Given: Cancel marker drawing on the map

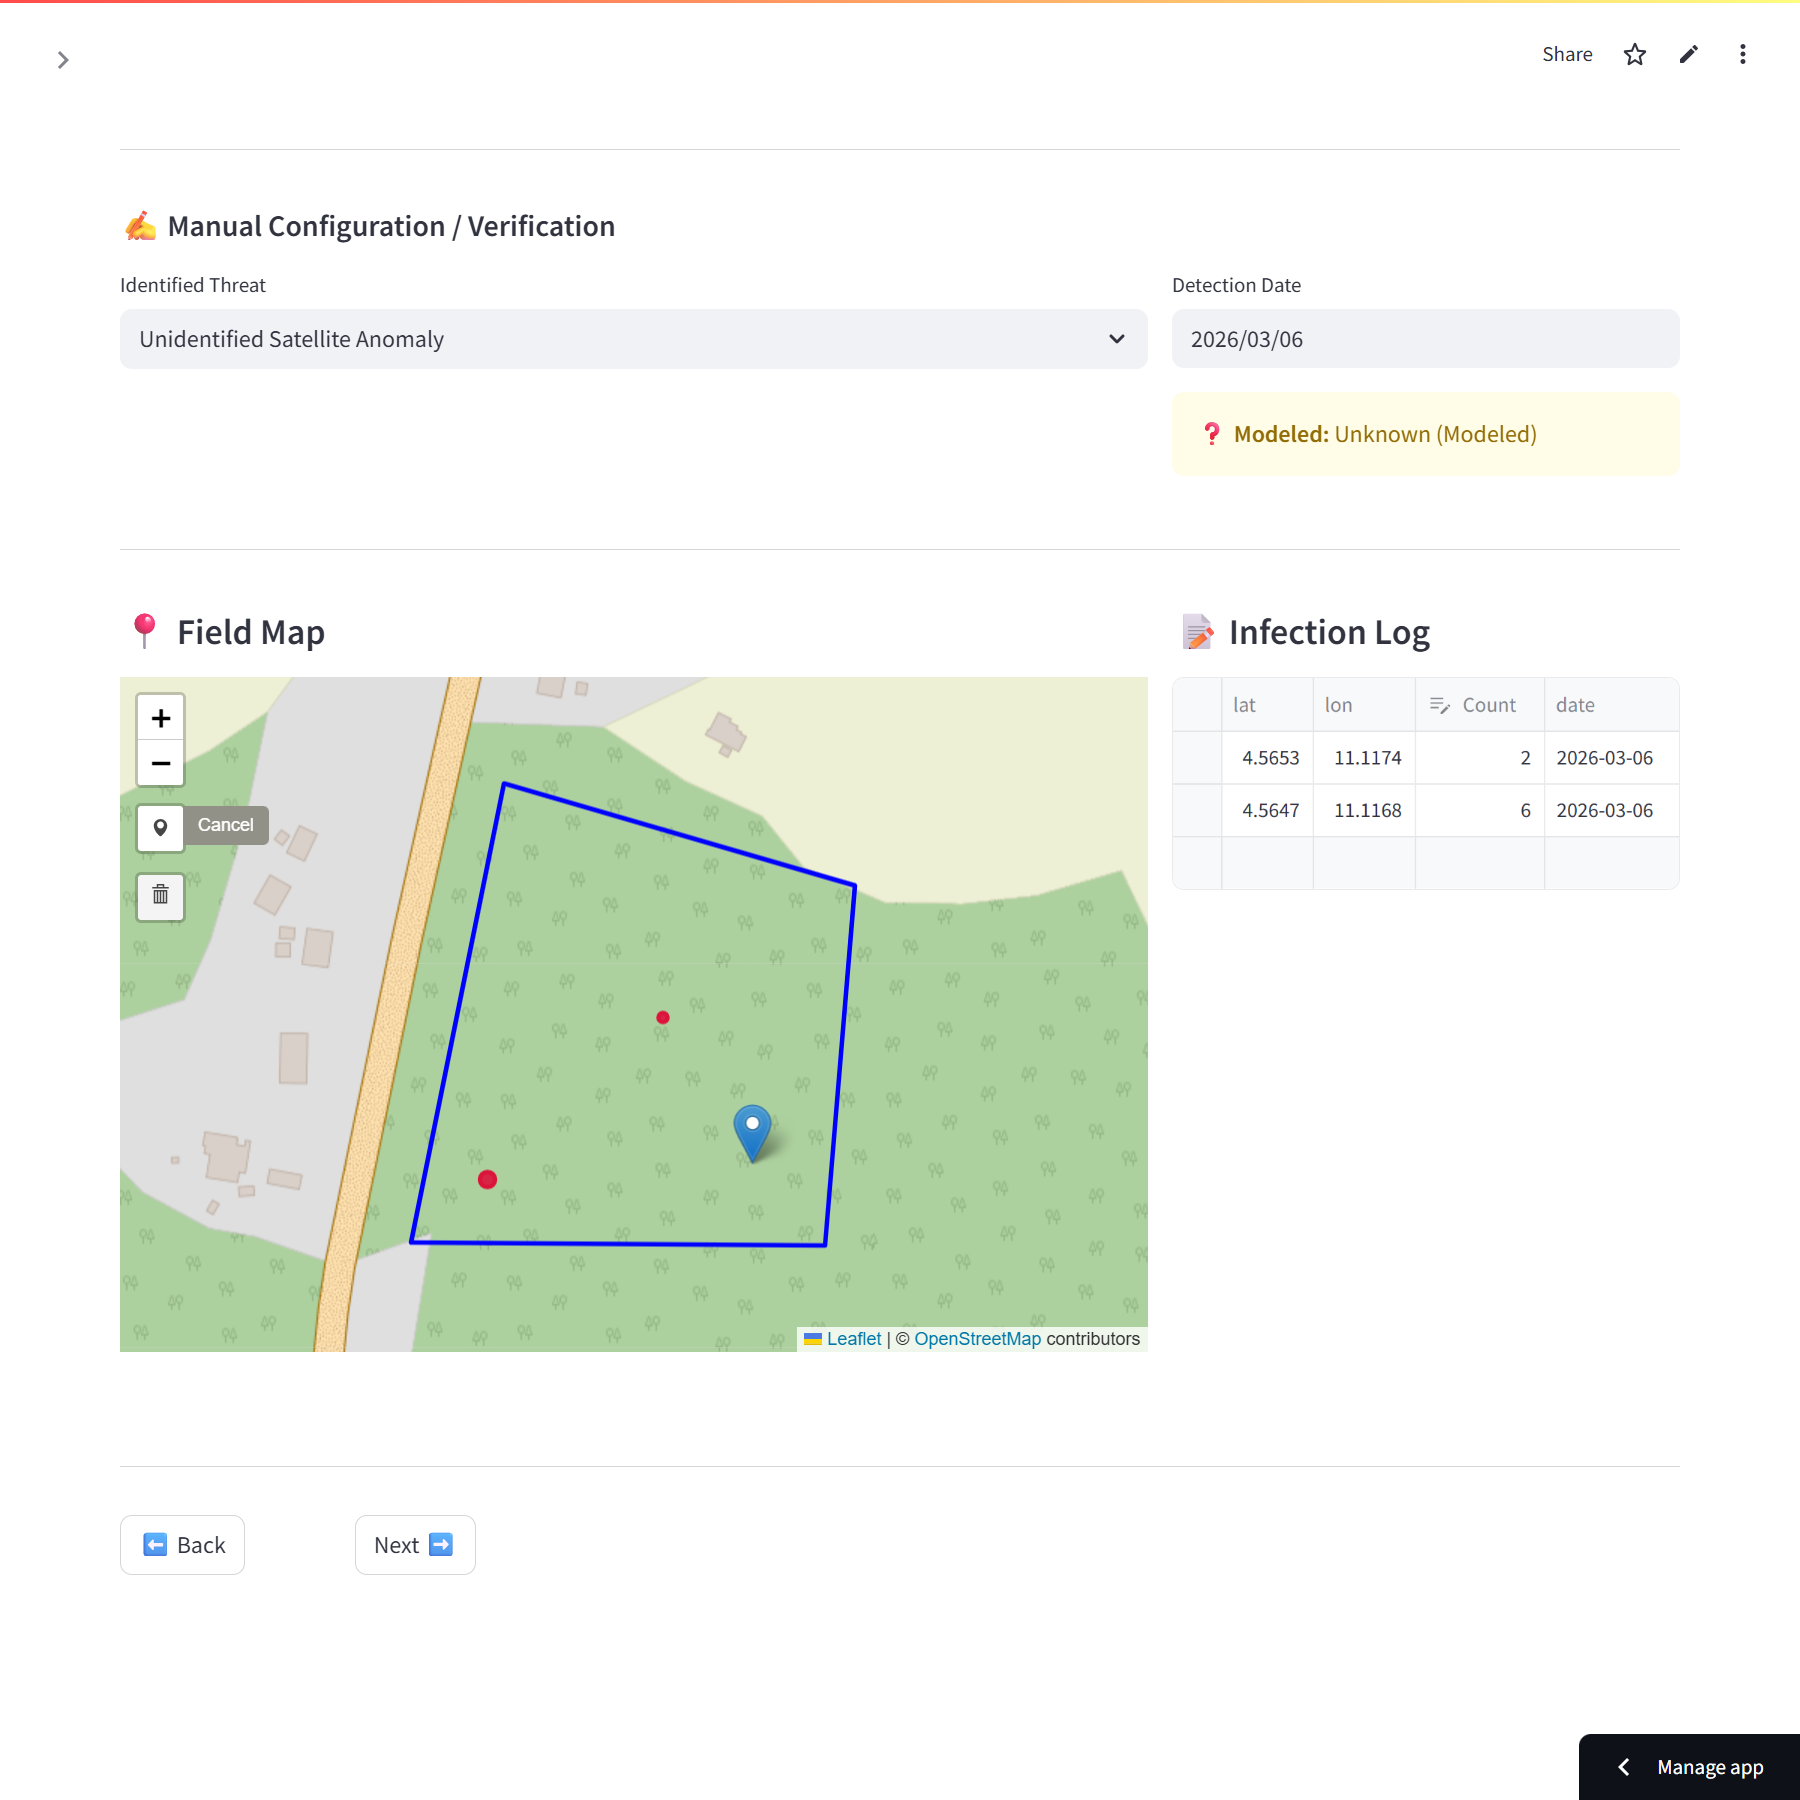Looking at the screenshot, I should (x=226, y=825).
